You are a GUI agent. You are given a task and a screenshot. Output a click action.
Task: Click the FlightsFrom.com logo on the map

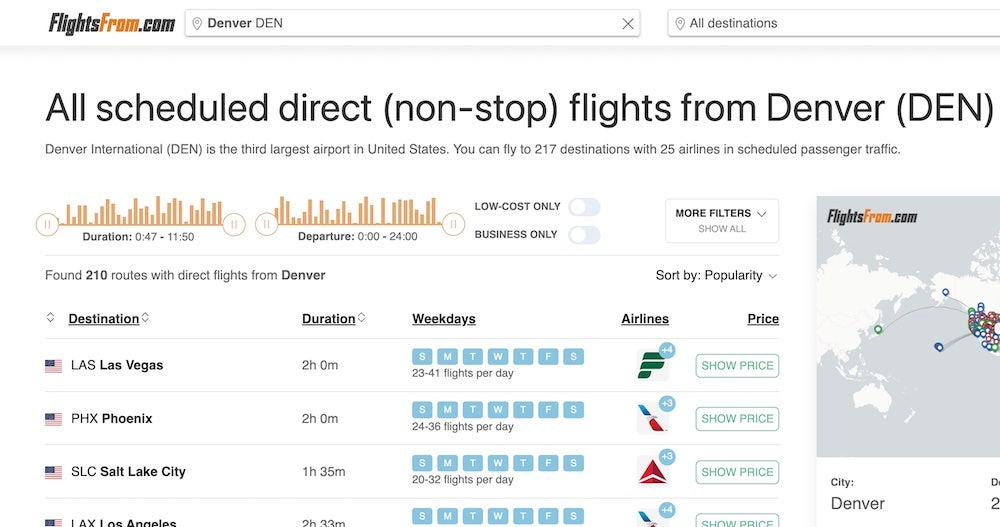coord(872,216)
